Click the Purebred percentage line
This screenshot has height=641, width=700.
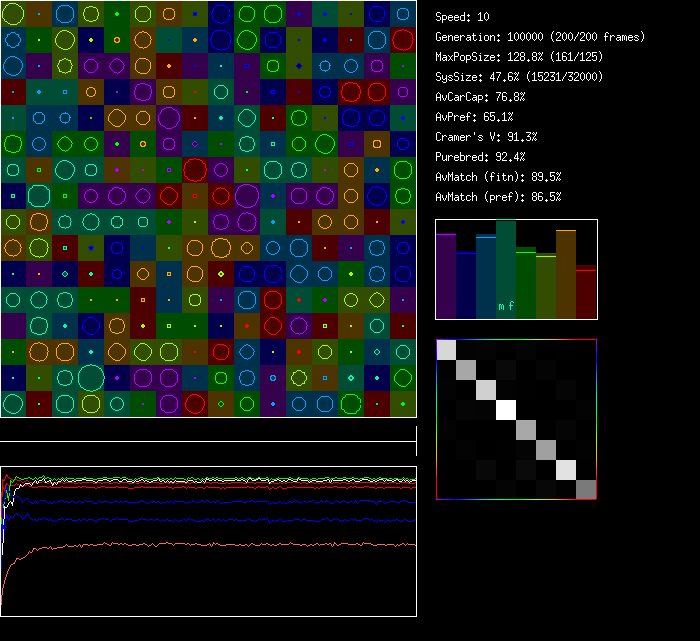(483, 157)
